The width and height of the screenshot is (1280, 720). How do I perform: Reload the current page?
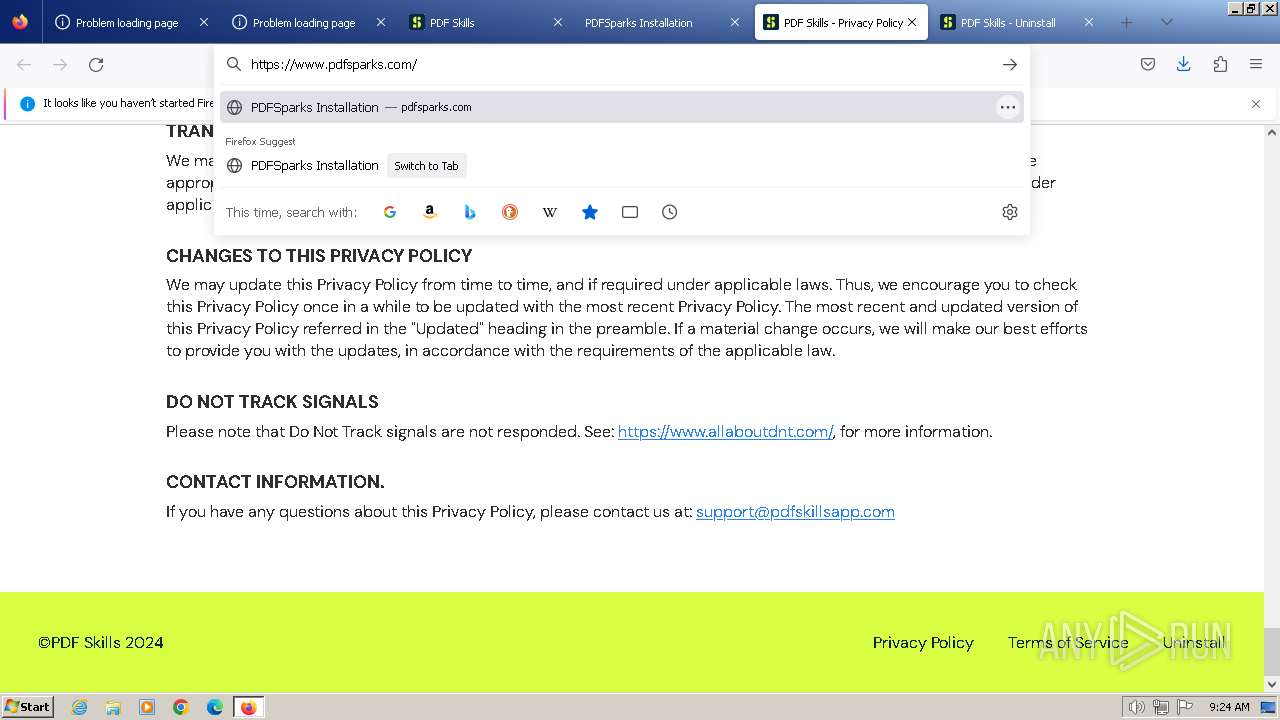(x=96, y=65)
